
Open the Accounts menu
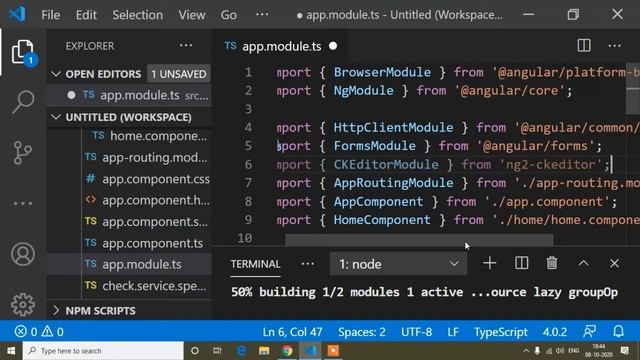(23, 254)
